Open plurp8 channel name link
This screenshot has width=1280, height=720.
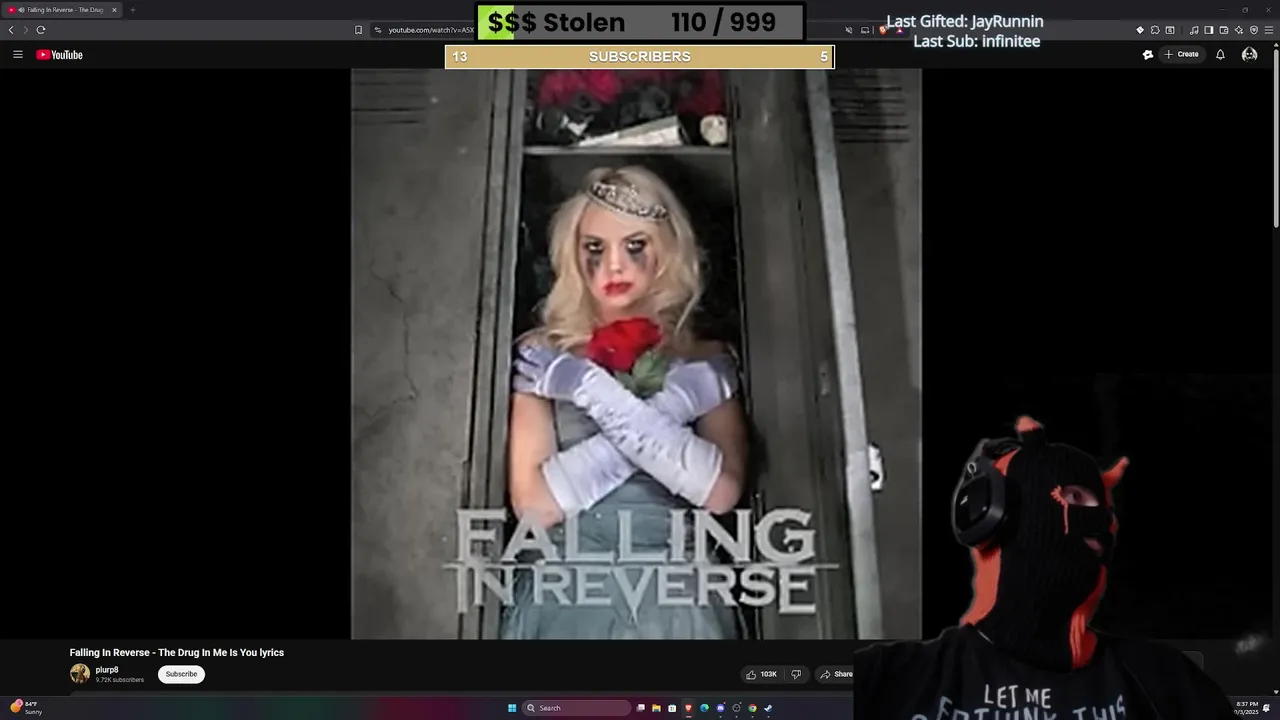pos(107,669)
